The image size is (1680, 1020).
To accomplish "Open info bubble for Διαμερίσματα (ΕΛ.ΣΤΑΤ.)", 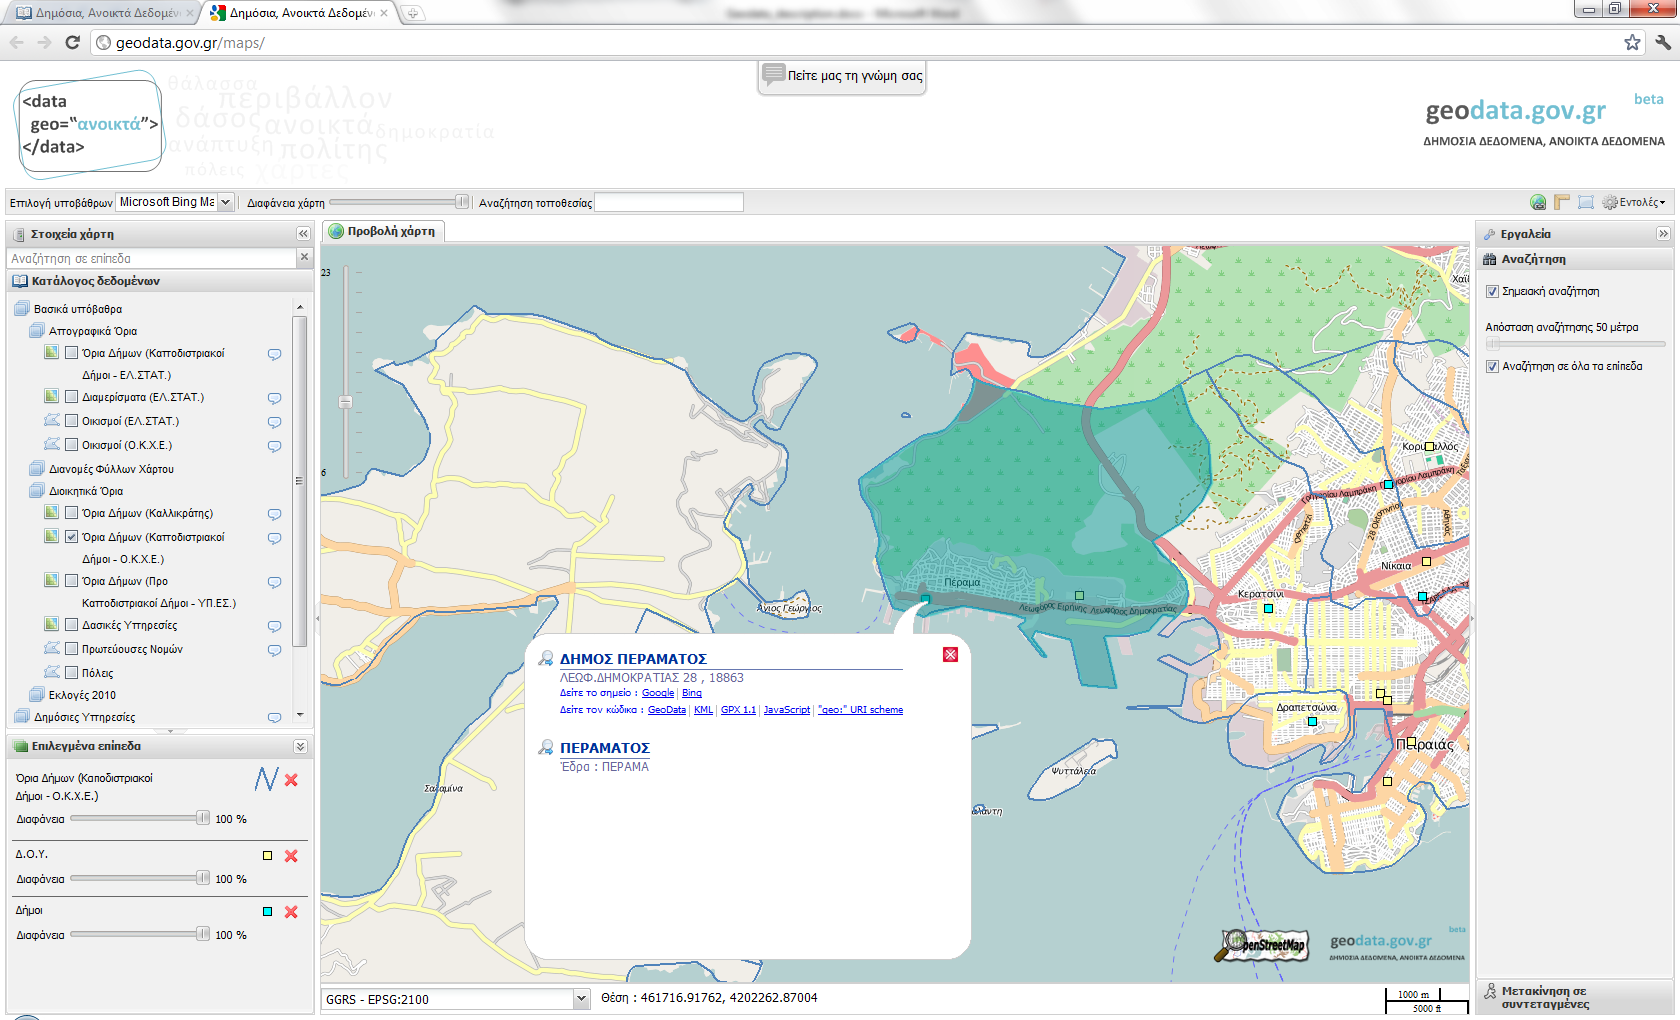I will [x=274, y=398].
